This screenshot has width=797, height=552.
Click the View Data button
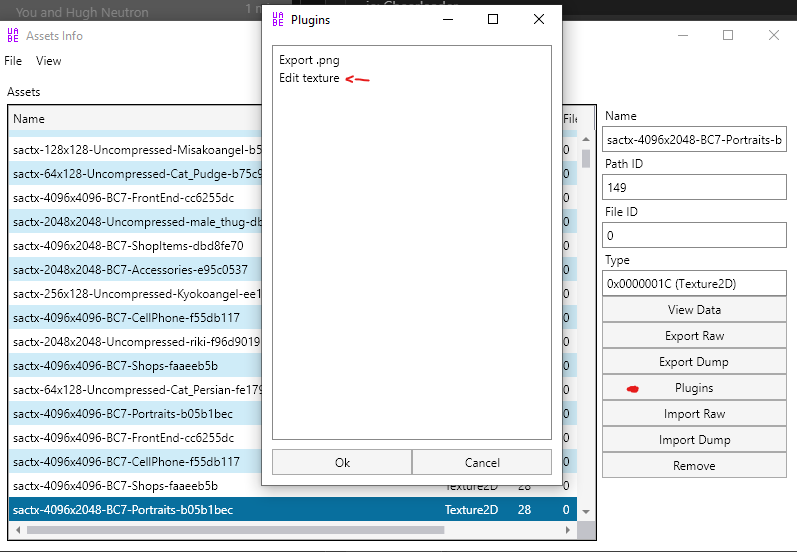[694, 310]
